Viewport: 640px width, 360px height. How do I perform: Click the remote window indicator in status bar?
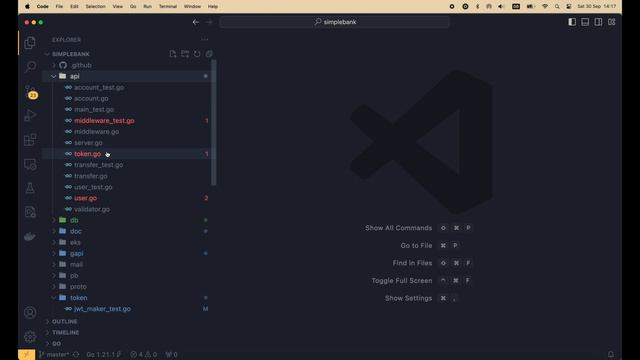coord(27,354)
